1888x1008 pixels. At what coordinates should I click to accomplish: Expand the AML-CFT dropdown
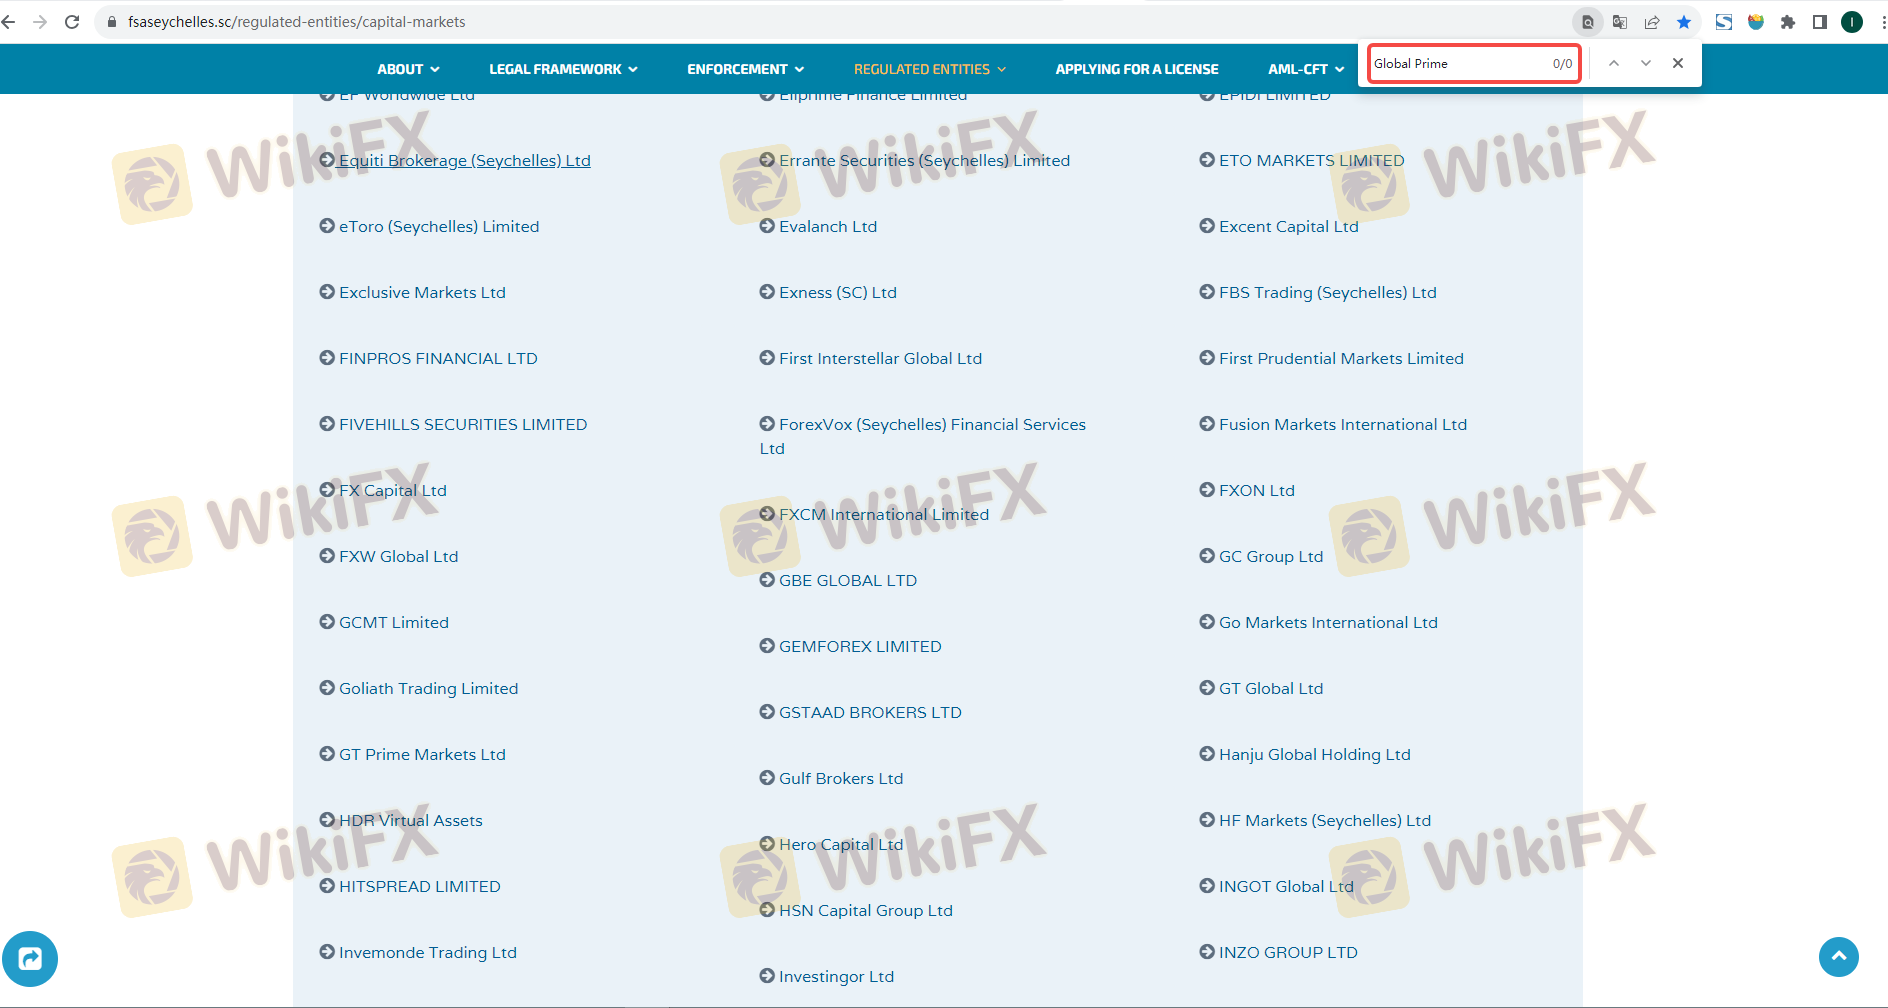click(1306, 69)
